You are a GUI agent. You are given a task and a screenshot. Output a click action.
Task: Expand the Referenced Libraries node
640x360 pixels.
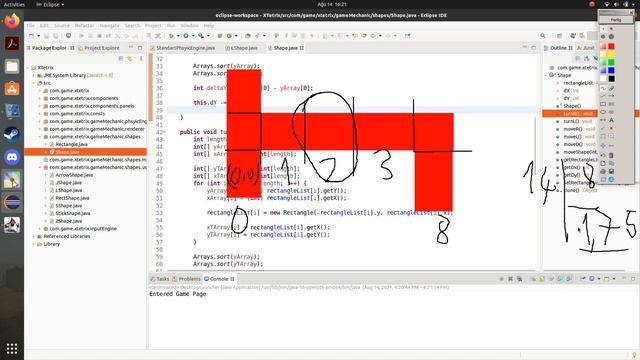(34, 236)
